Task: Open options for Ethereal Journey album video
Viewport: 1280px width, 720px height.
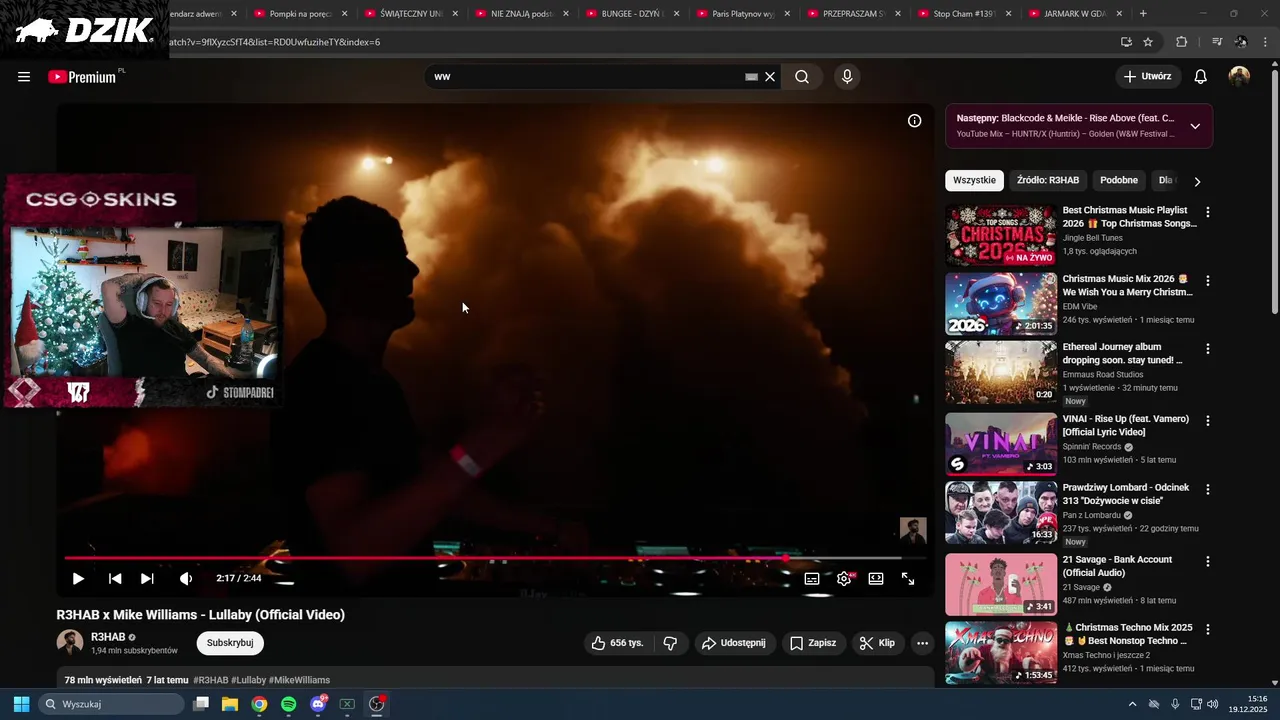Action: click(x=1208, y=349)
